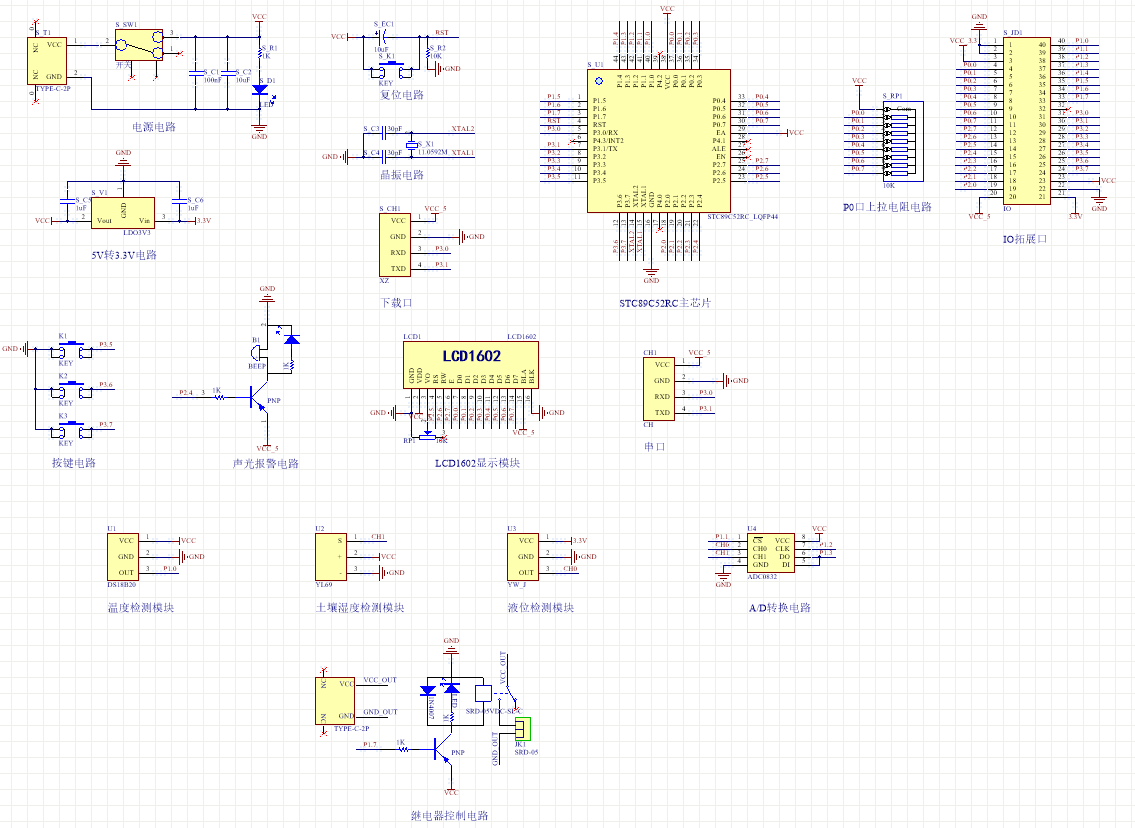The image size is (1135, 828).
Task: Click capacitor S_C3 30pF
Action: (x=384, y=132)
